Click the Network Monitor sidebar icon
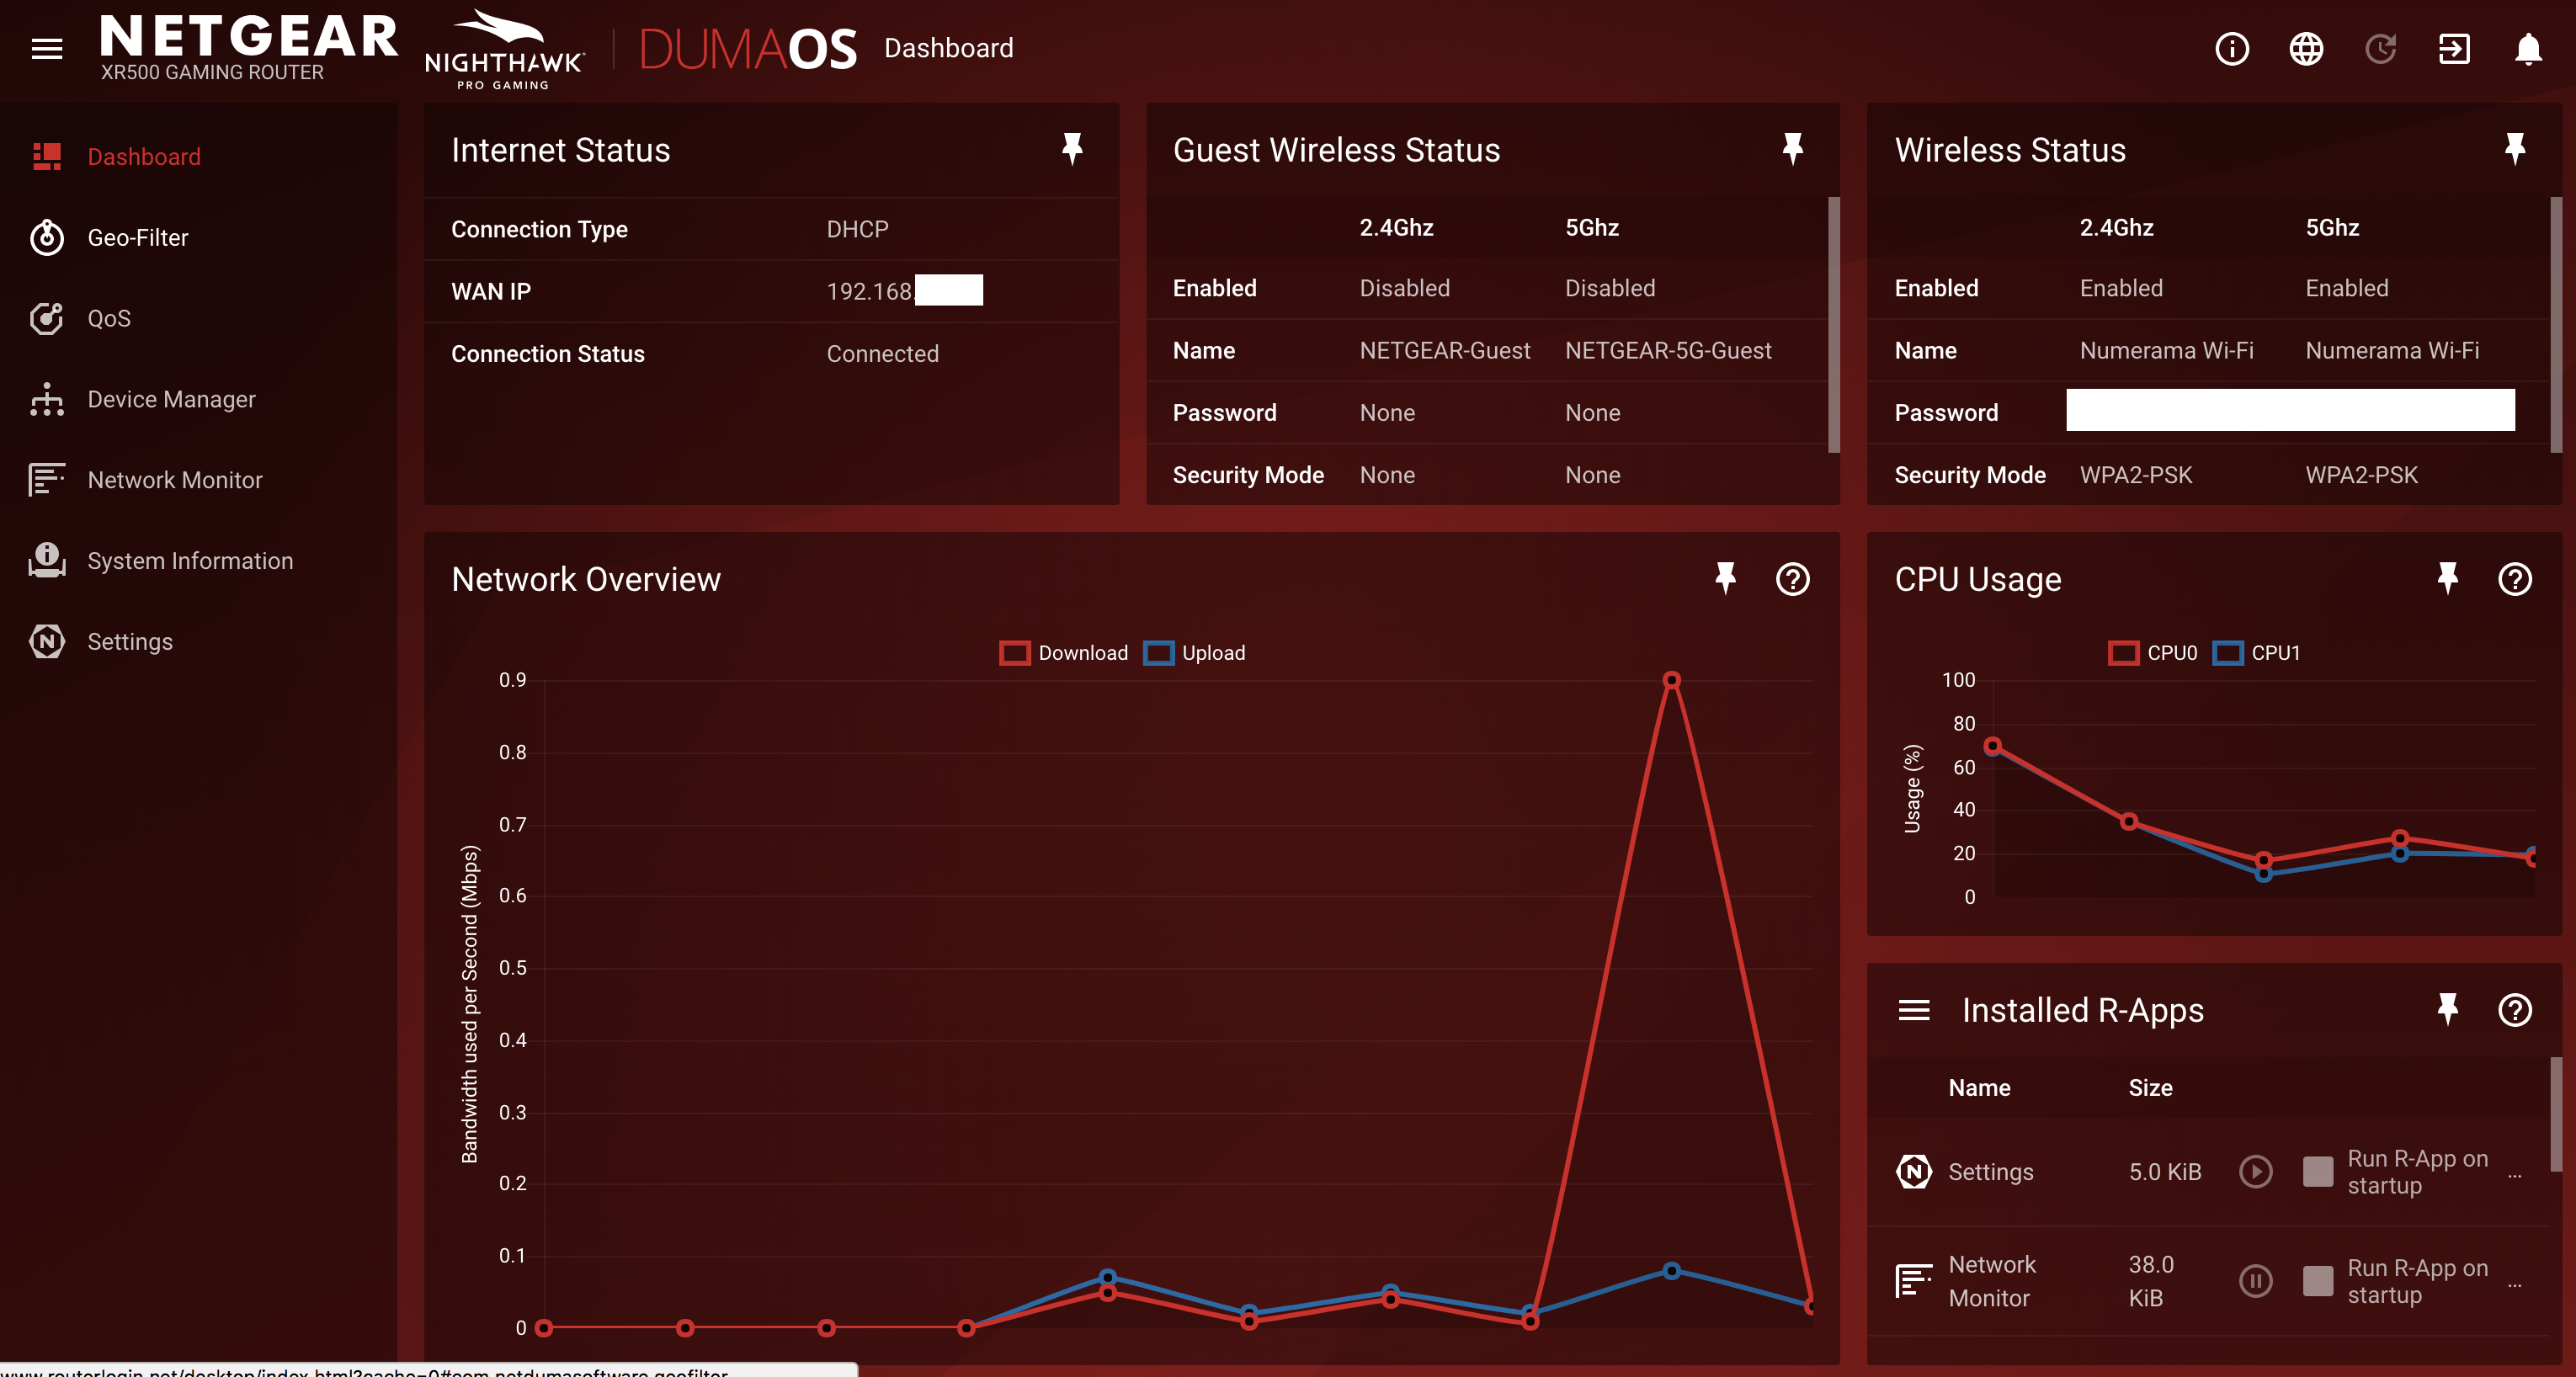The width and height of the screenshot is (2576, 1377). 47,480
